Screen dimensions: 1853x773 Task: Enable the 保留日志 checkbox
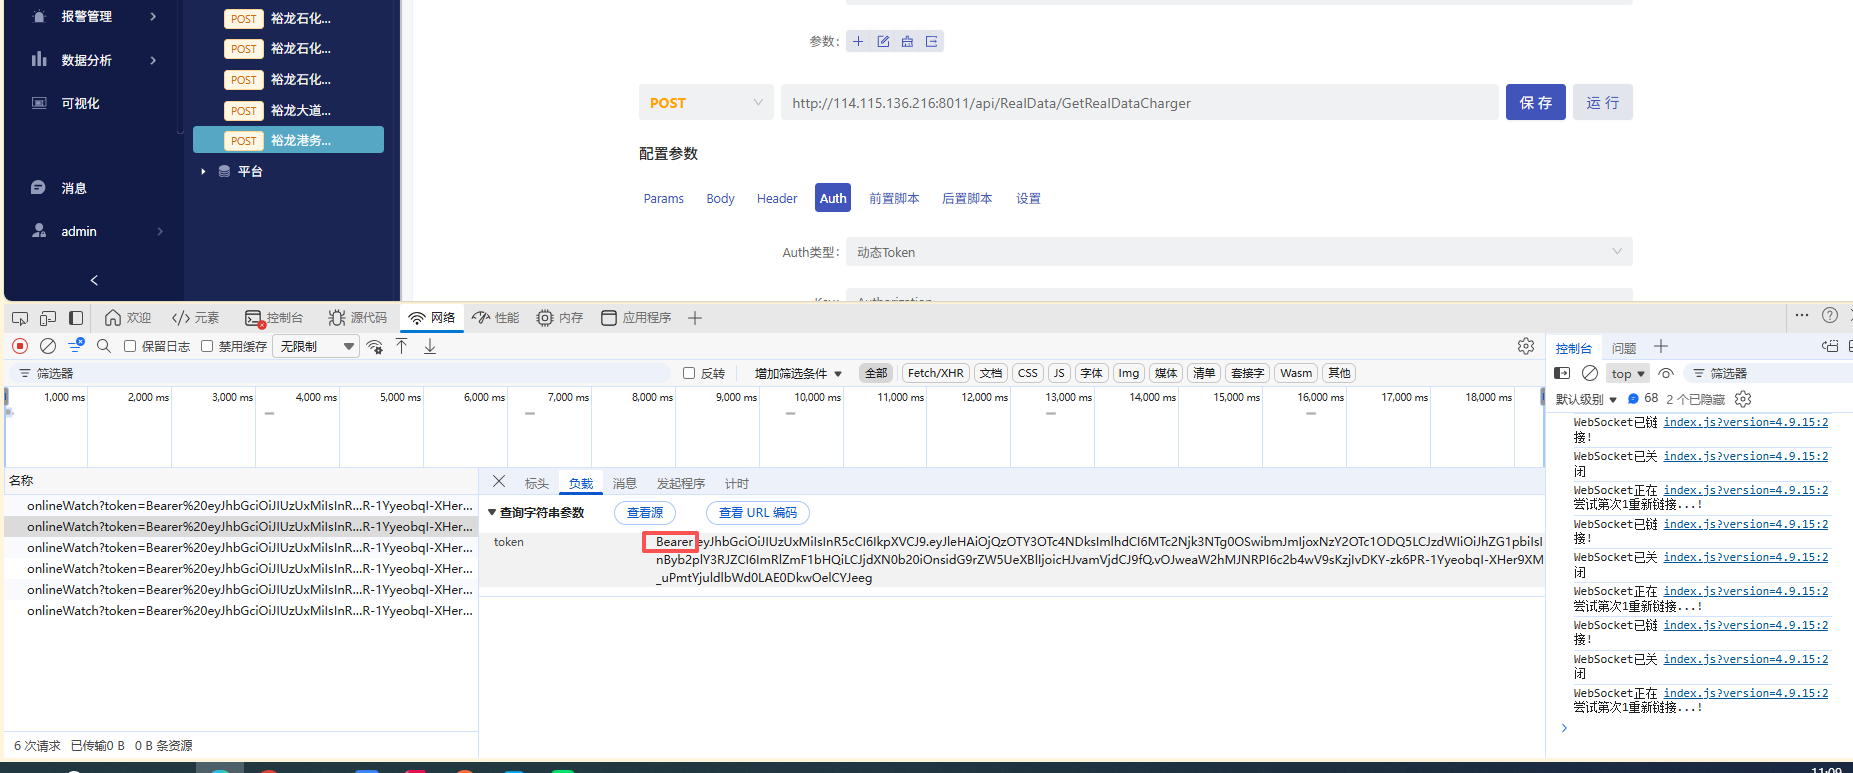click(130, 346)
